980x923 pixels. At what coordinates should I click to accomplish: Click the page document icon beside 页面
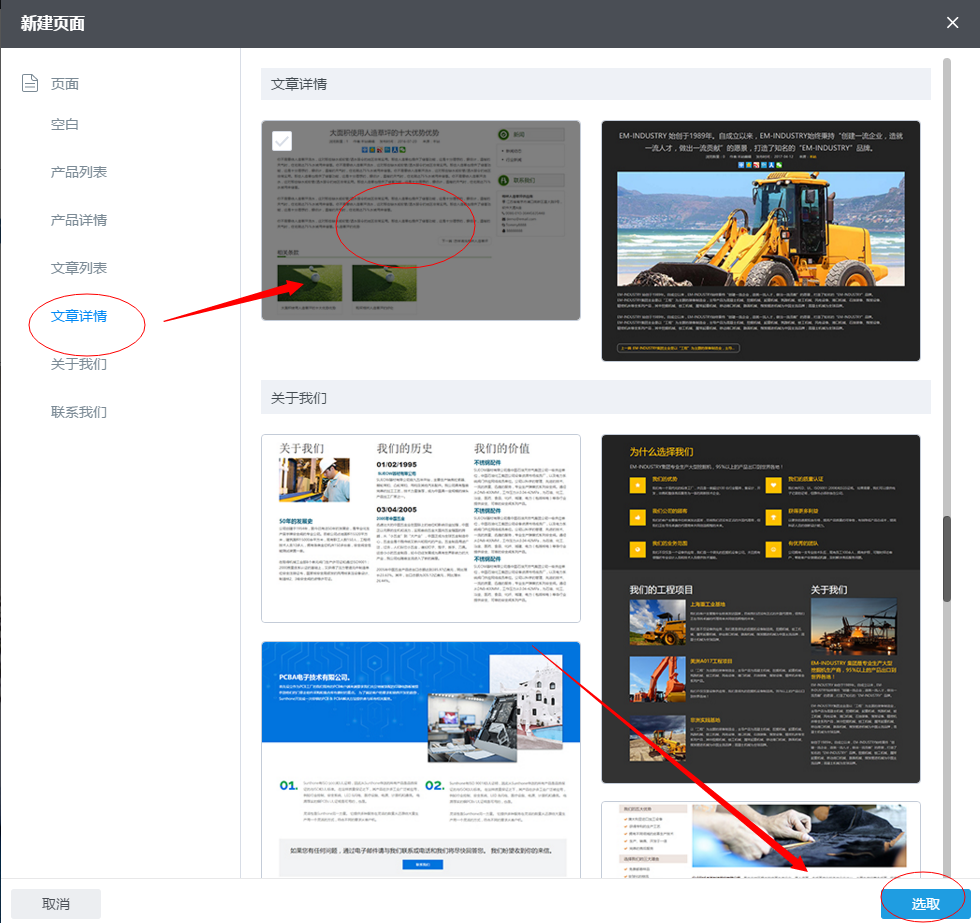(x=31, y=83)
